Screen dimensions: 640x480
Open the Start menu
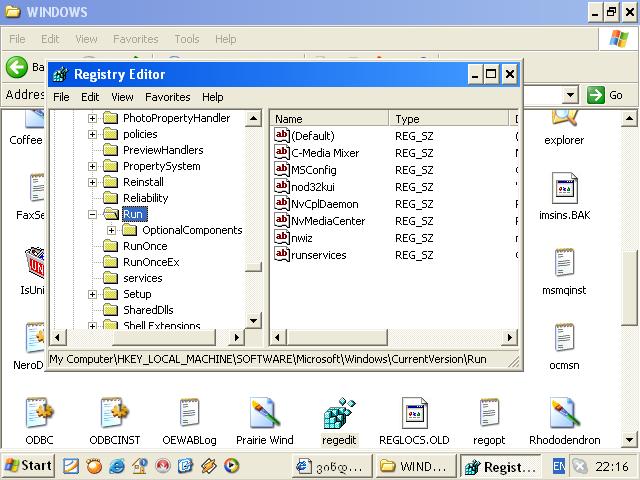point(28,466)
